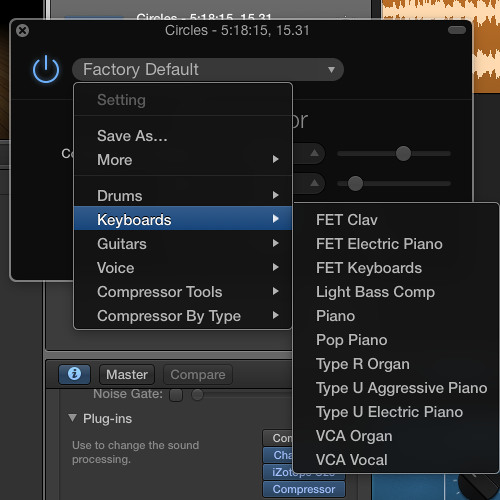
Task: Select the VCA Vocal preset
Action: pos(396,460)
